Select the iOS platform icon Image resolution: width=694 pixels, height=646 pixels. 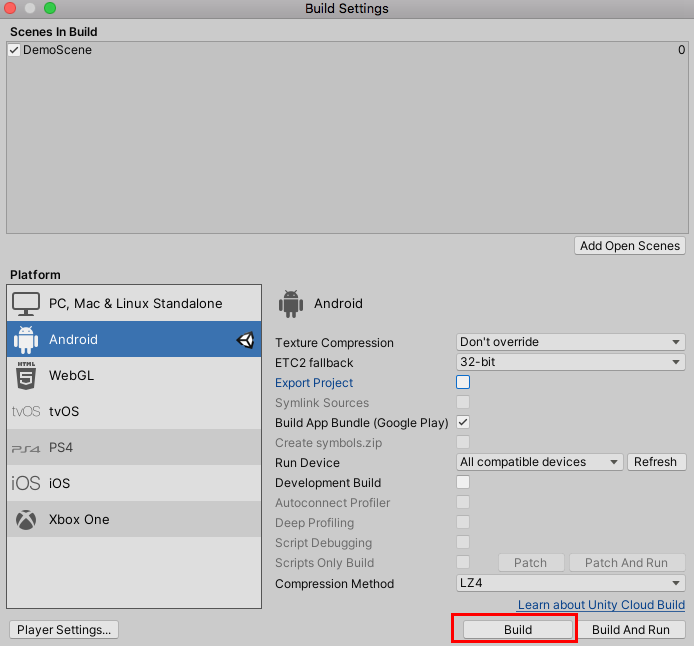pos(26,483)
